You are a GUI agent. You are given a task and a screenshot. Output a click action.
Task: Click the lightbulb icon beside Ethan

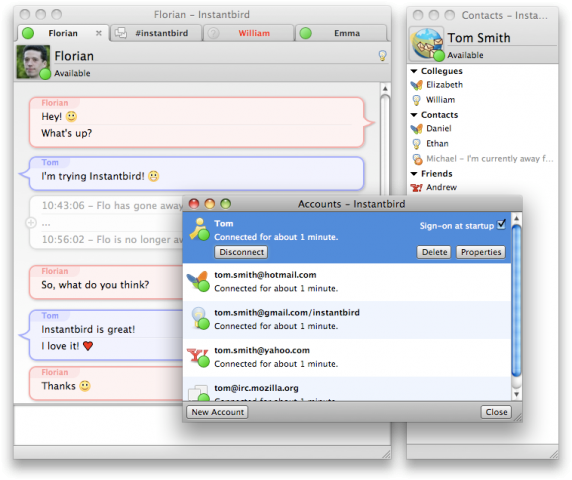click(416, 144)
